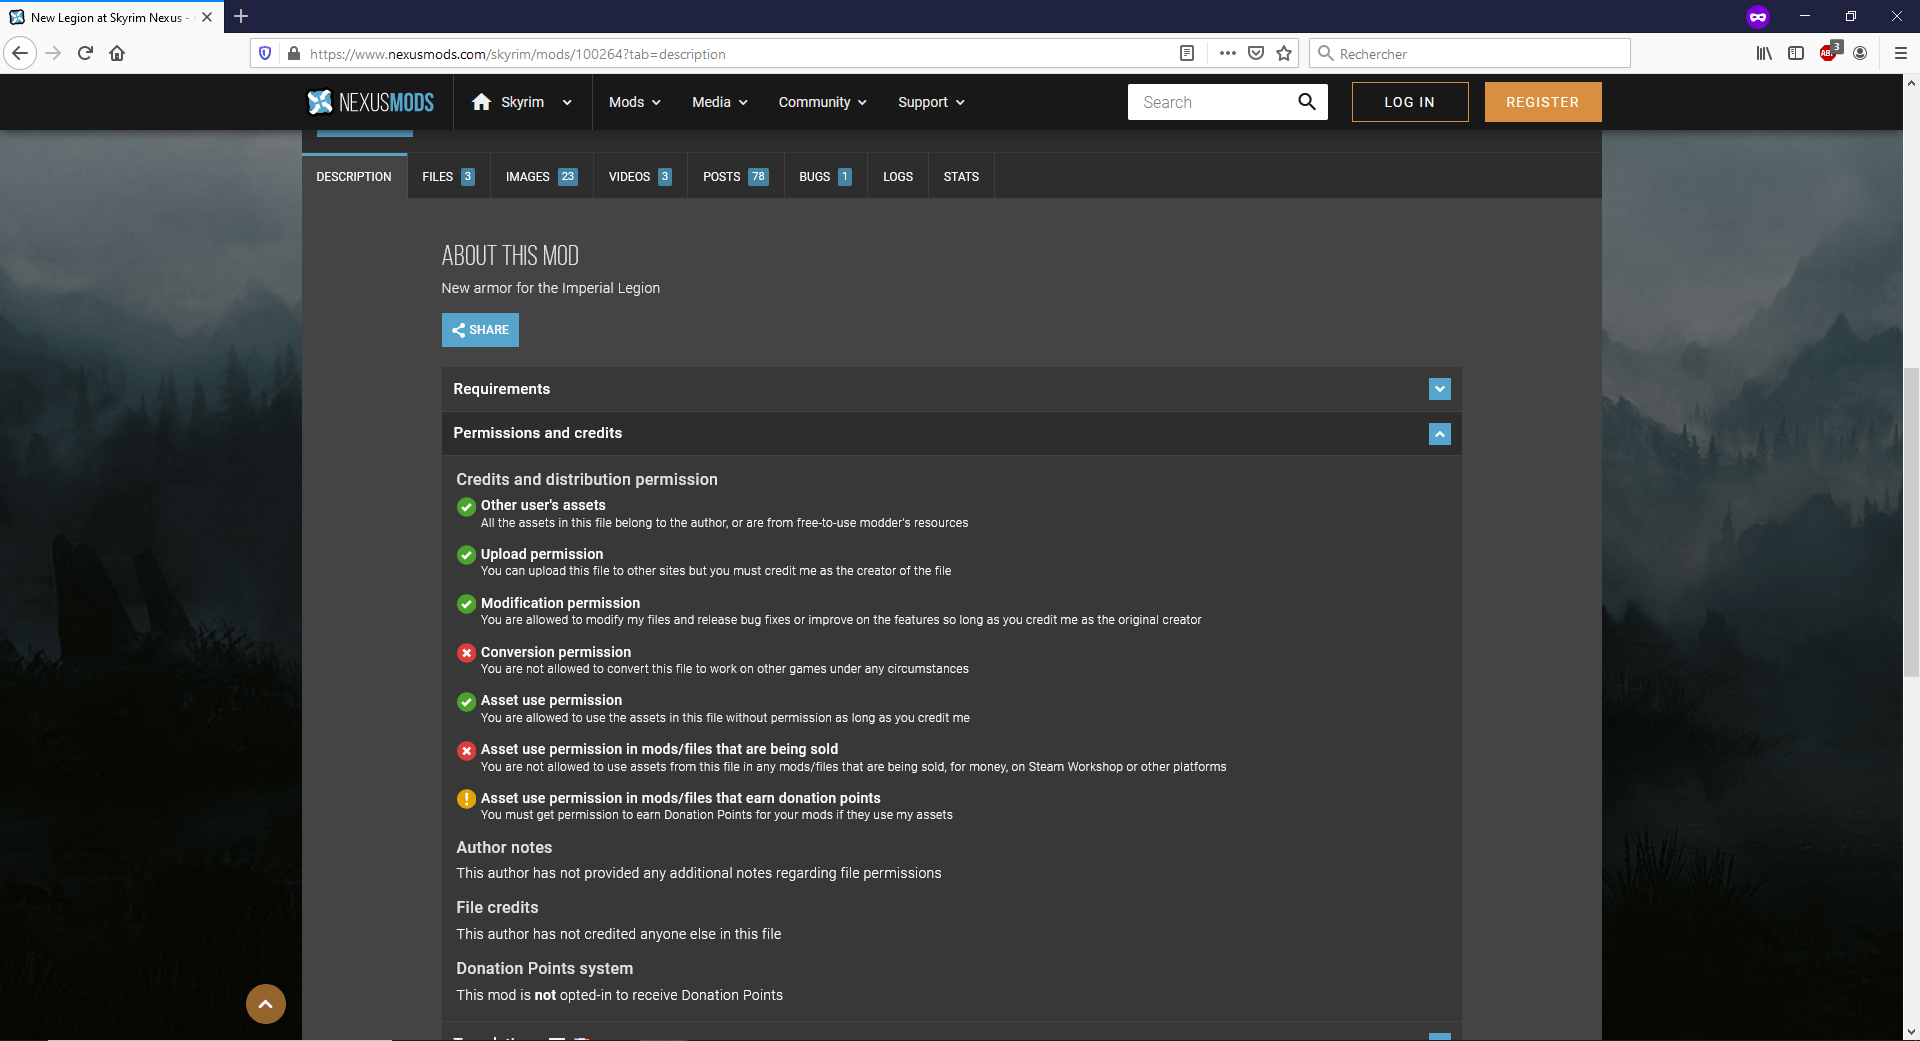Click the search magnifier icon
The image size is (1920, 1041).
click(x=1307, y=102)
